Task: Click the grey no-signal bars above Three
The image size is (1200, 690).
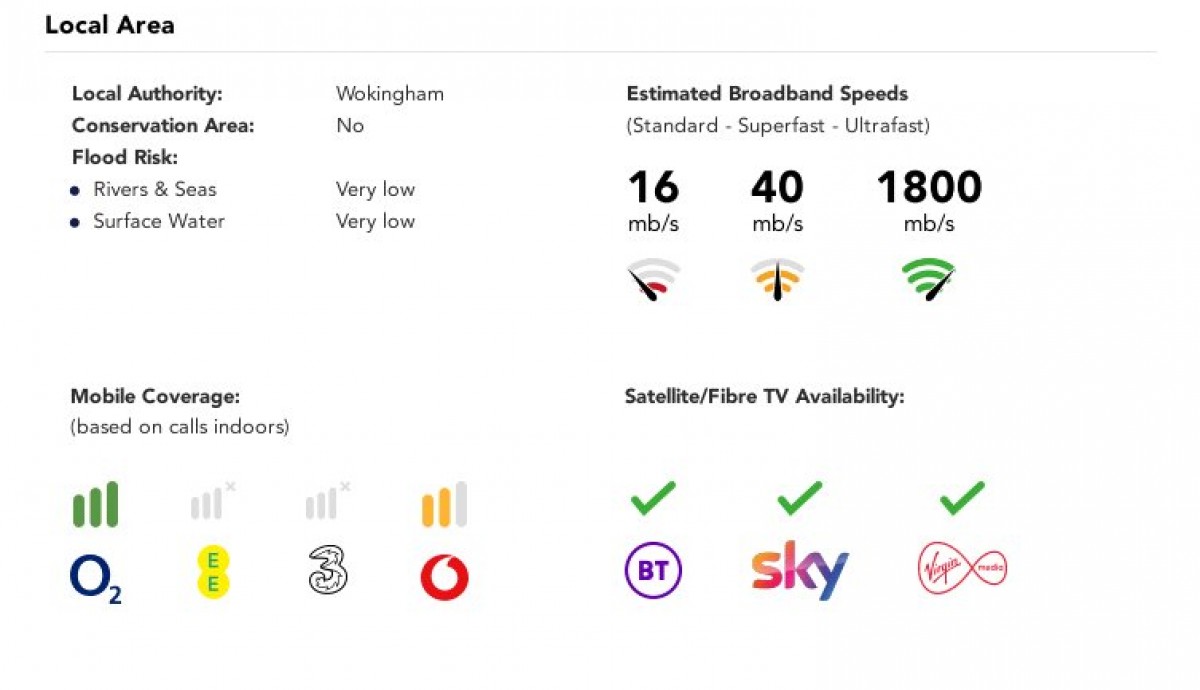Action: [327, 501]
